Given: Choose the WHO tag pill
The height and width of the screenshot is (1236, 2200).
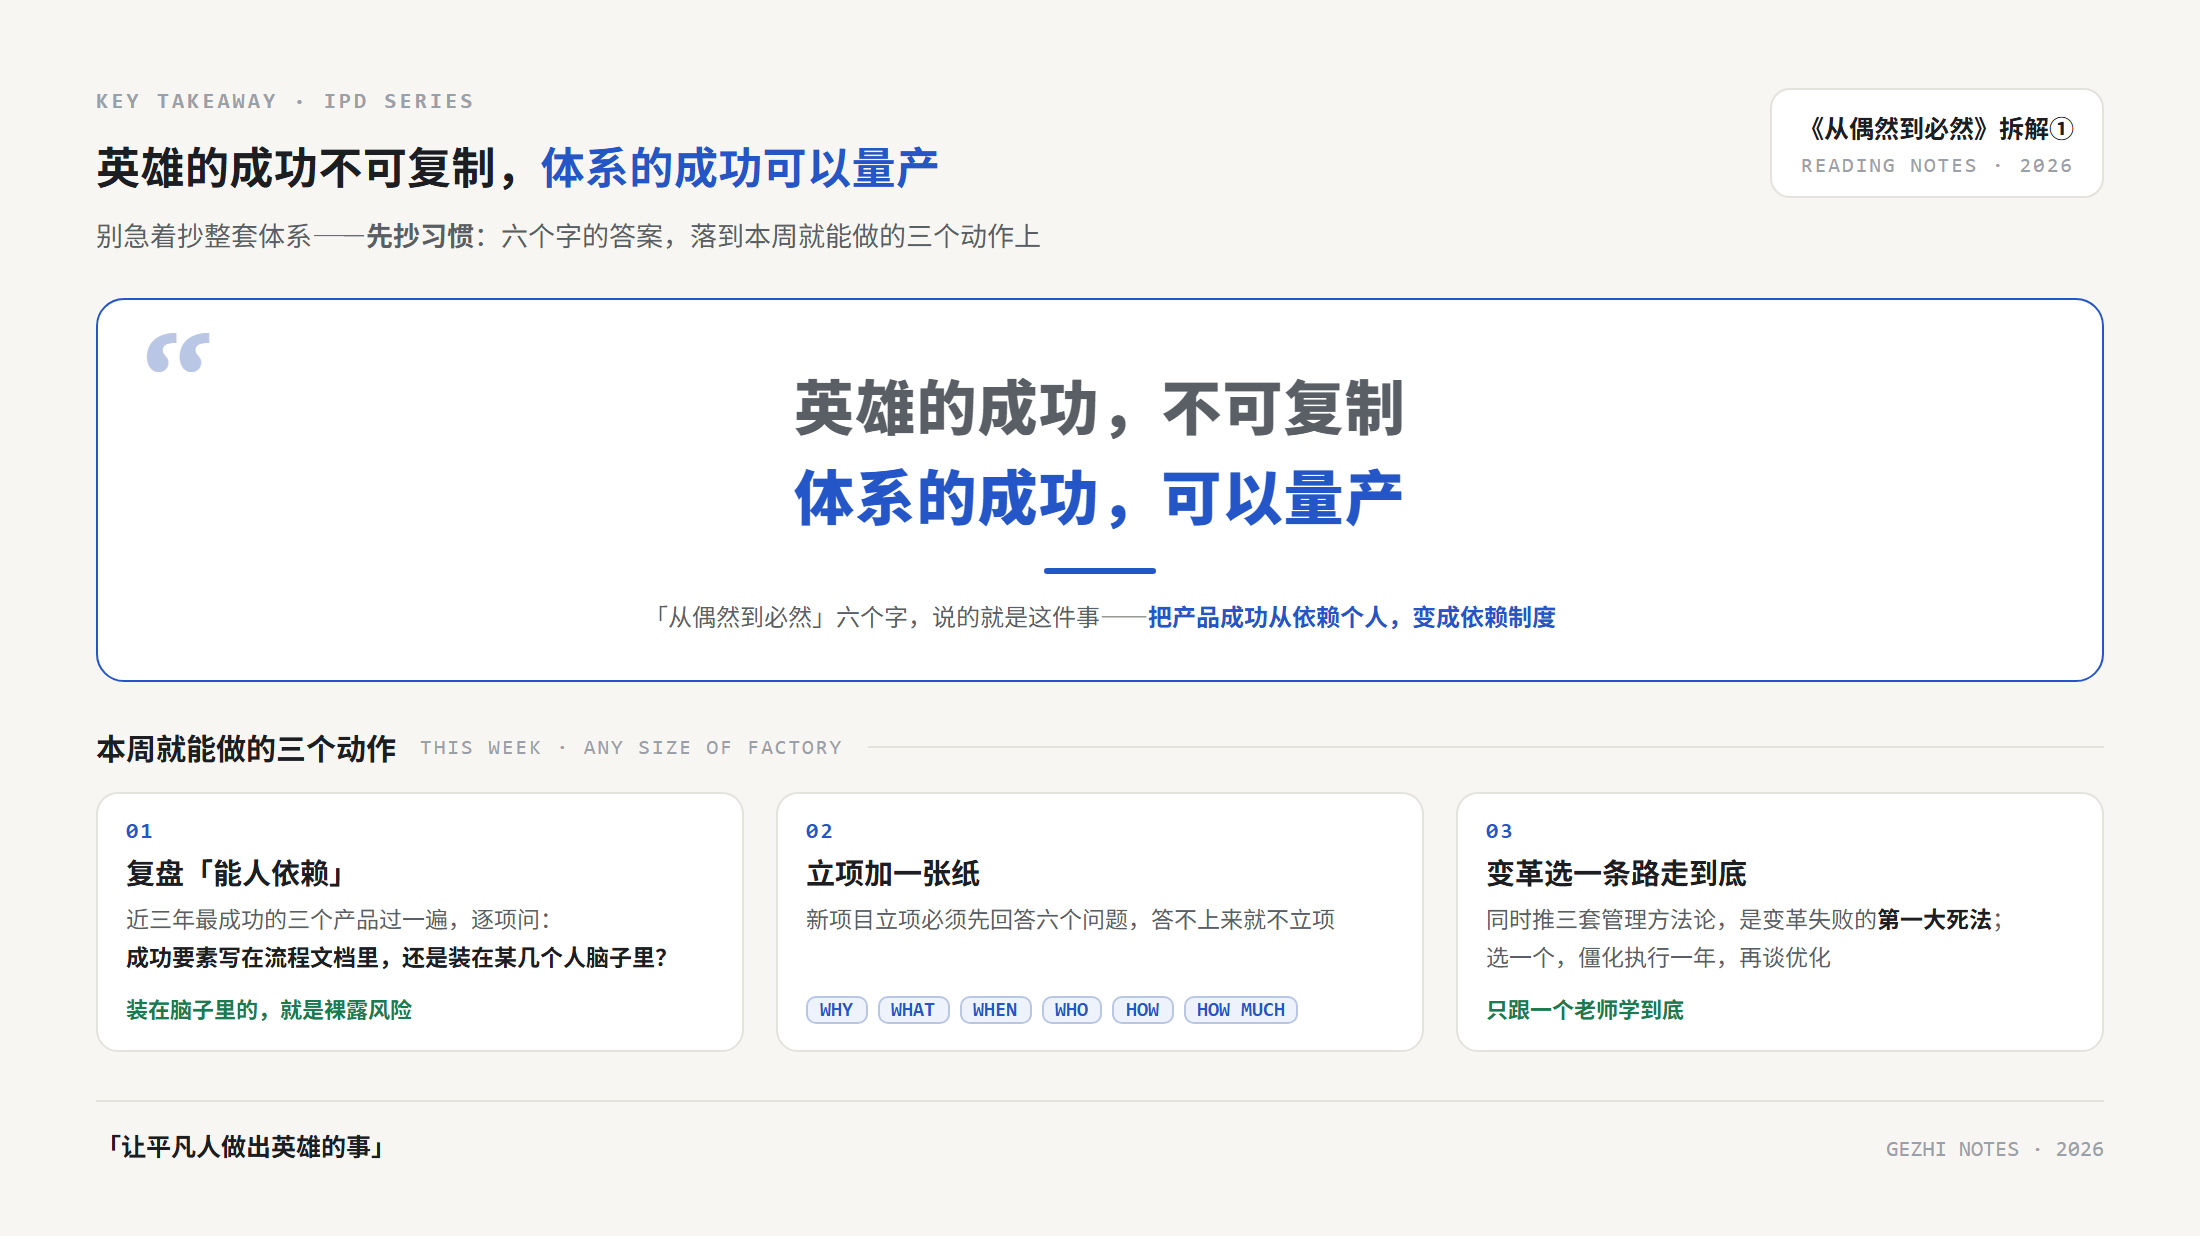Looking at the screenshot, I should (x=1071, y=1010).
